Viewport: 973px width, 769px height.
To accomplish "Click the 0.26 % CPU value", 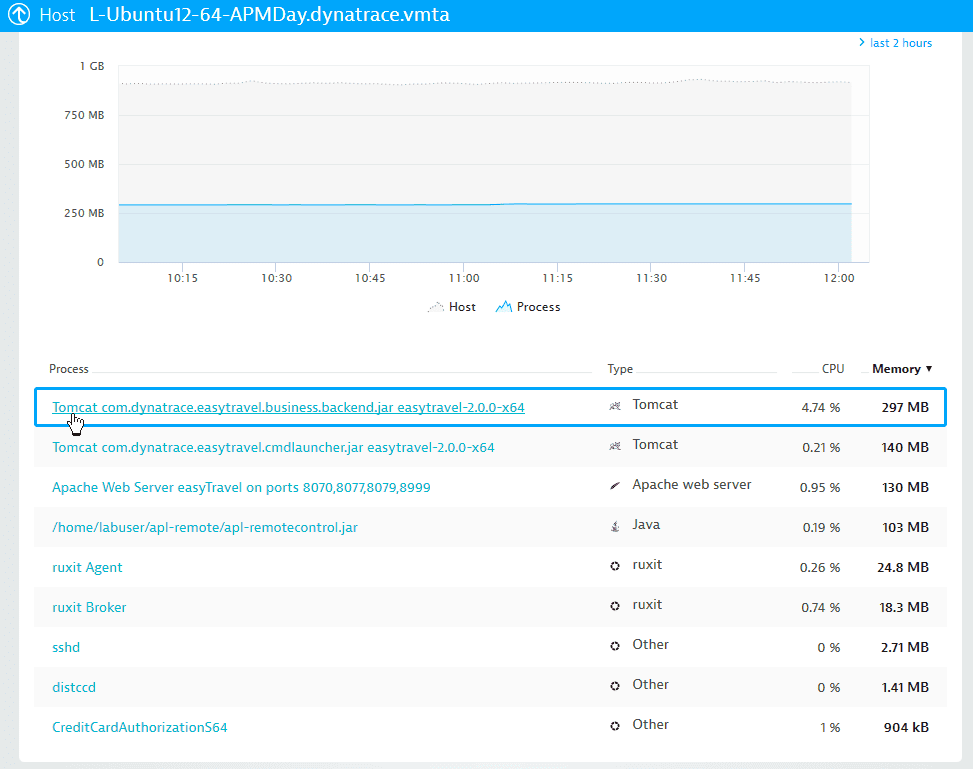I will (820, 567).
